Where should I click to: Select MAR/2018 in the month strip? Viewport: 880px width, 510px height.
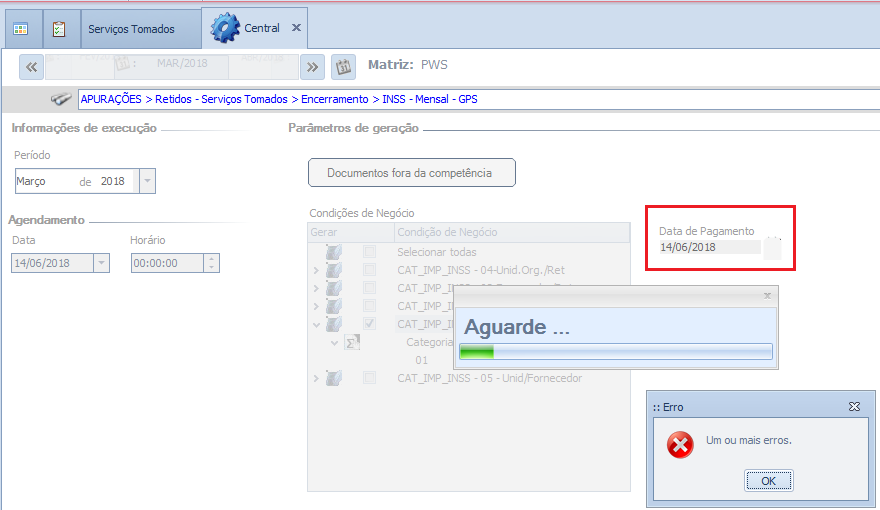tap(182, 63)
